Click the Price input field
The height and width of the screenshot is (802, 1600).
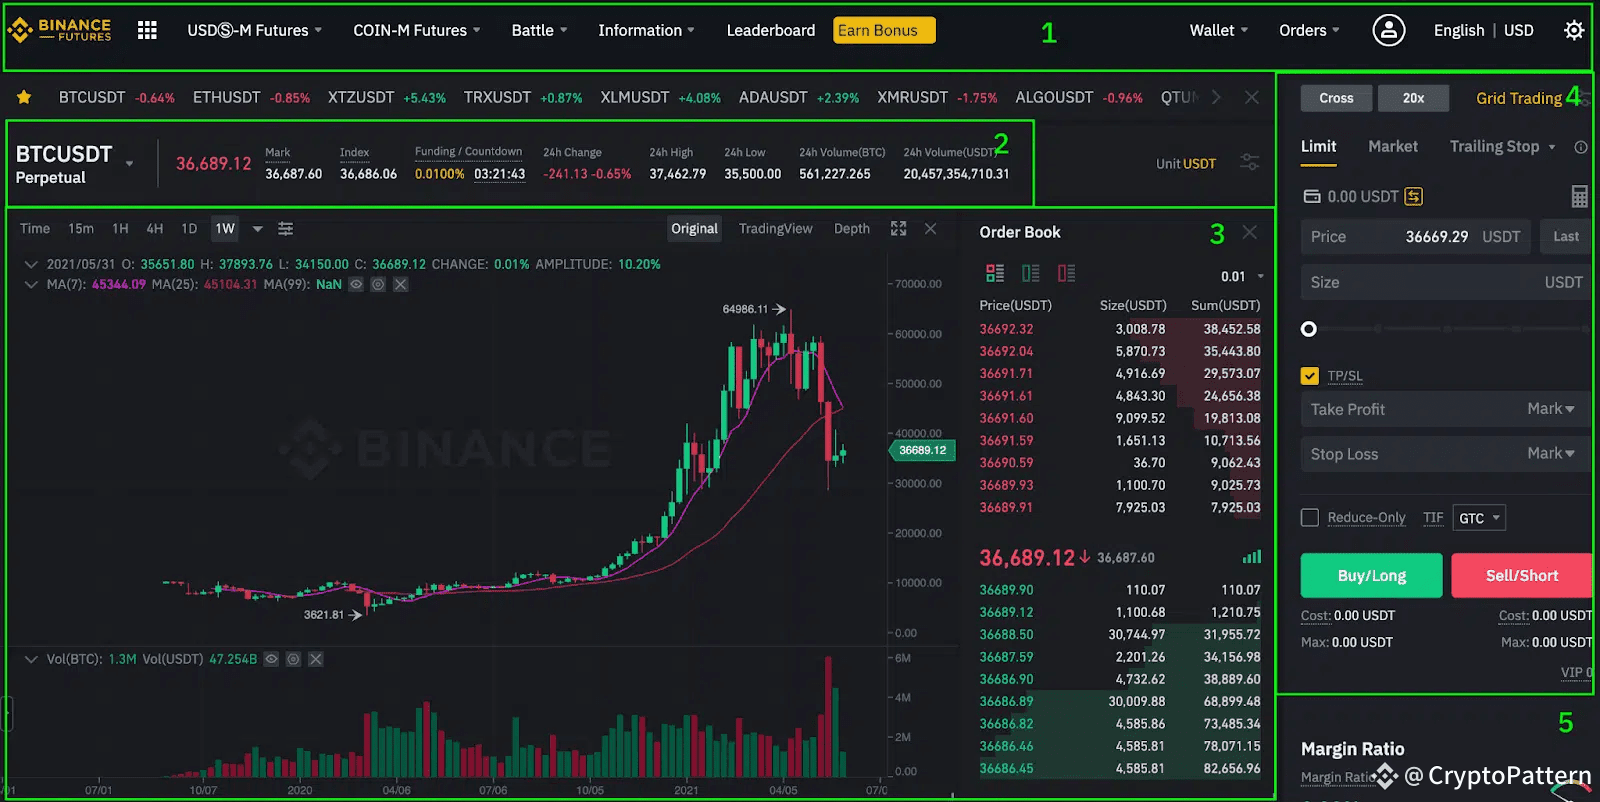(1415, 237)
